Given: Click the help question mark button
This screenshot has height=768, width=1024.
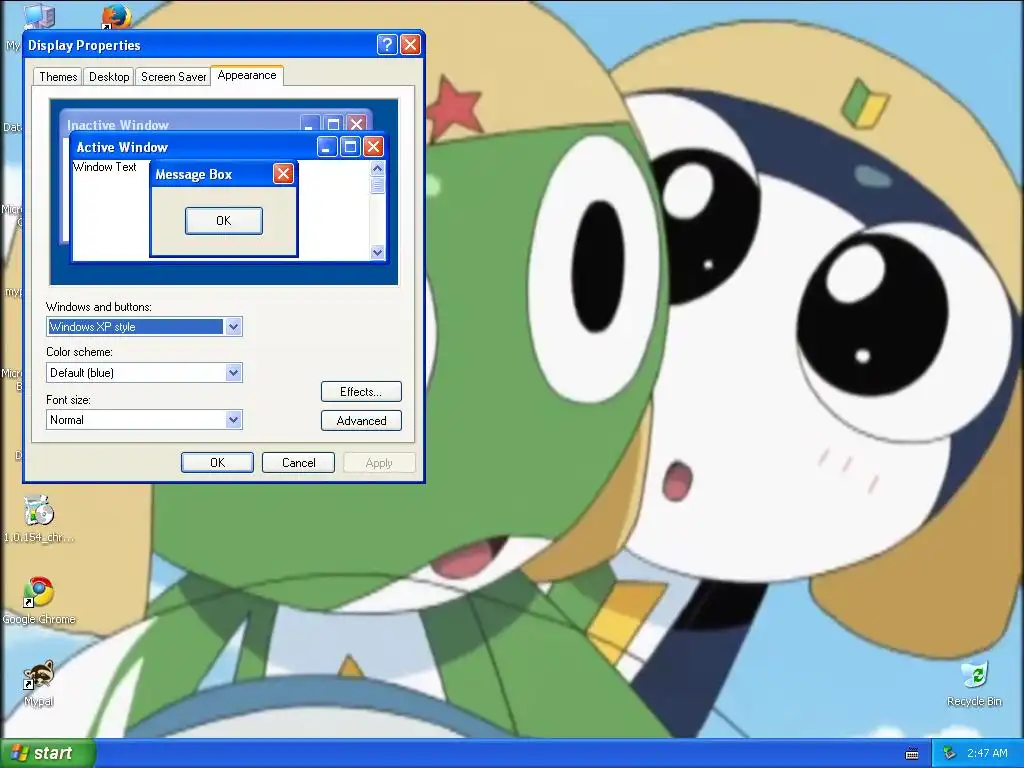Looking at the screenshot, I should click(387, 44).
